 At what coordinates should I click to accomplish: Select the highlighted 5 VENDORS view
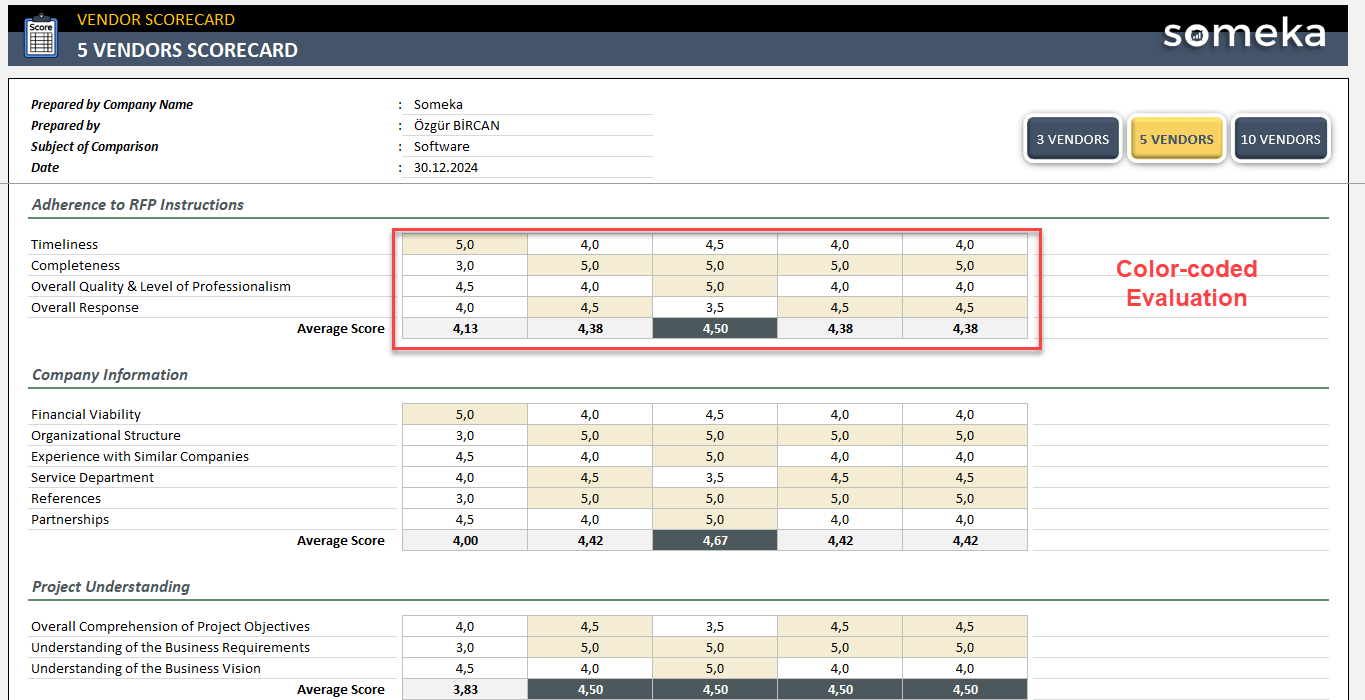(x=1177, y=138)
